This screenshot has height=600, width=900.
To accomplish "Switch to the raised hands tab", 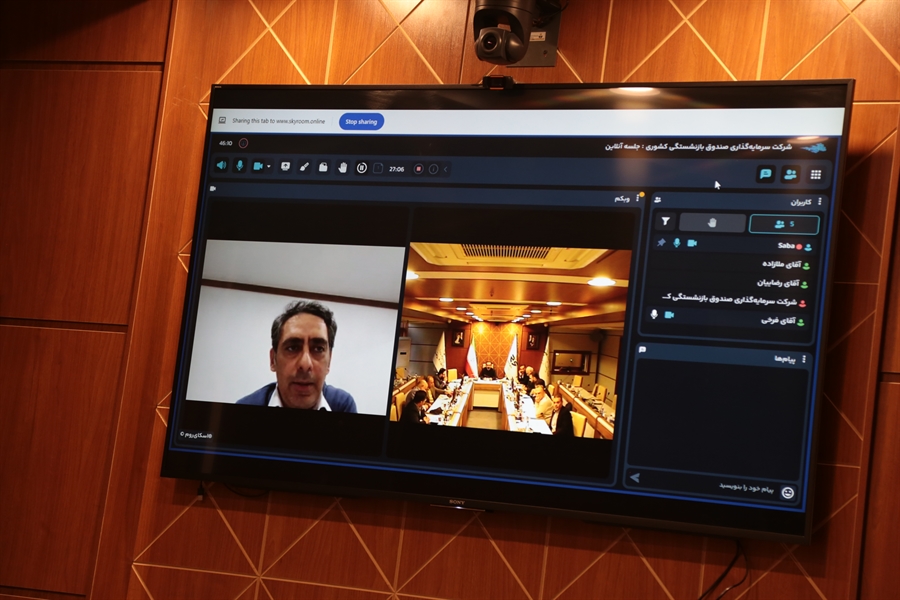I will pyautogui.click(x=712, y=222).
